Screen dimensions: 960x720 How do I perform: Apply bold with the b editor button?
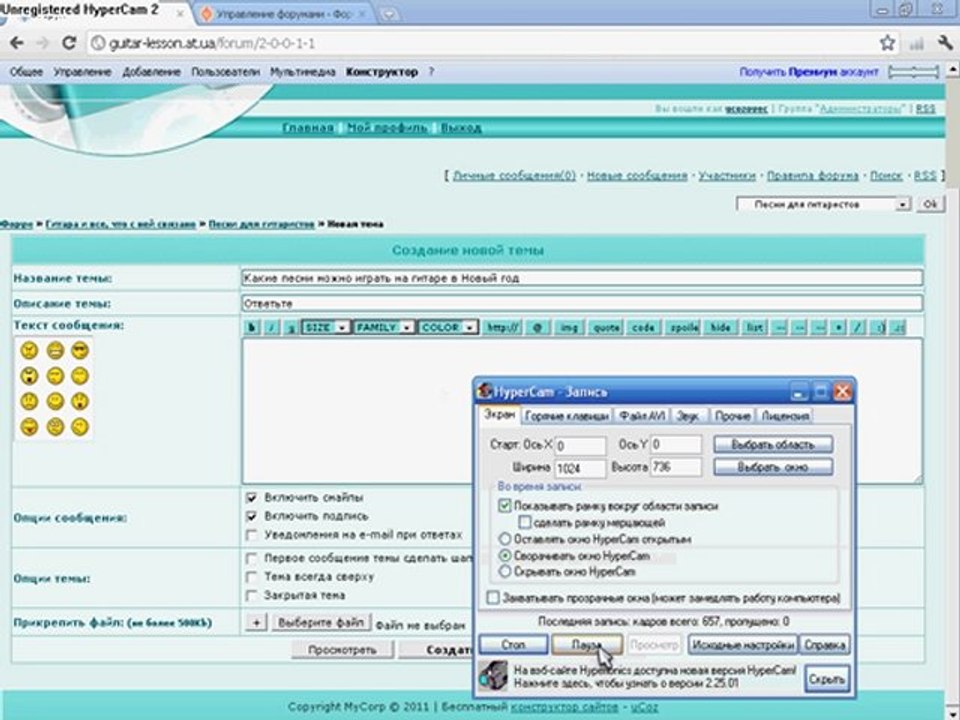(252, 328)
